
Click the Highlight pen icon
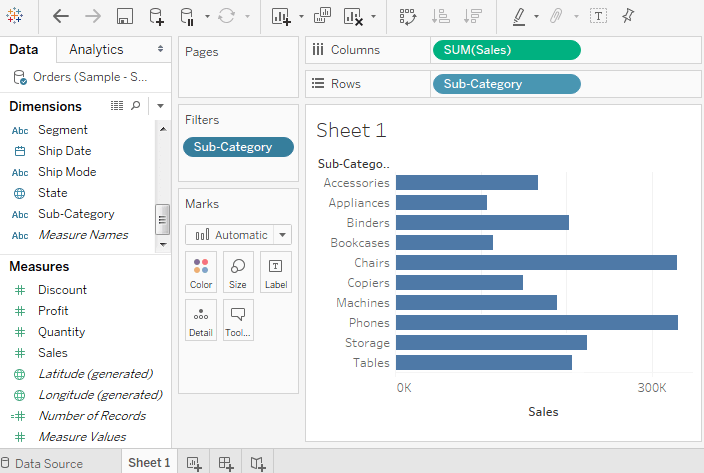[x=519, y=17]
